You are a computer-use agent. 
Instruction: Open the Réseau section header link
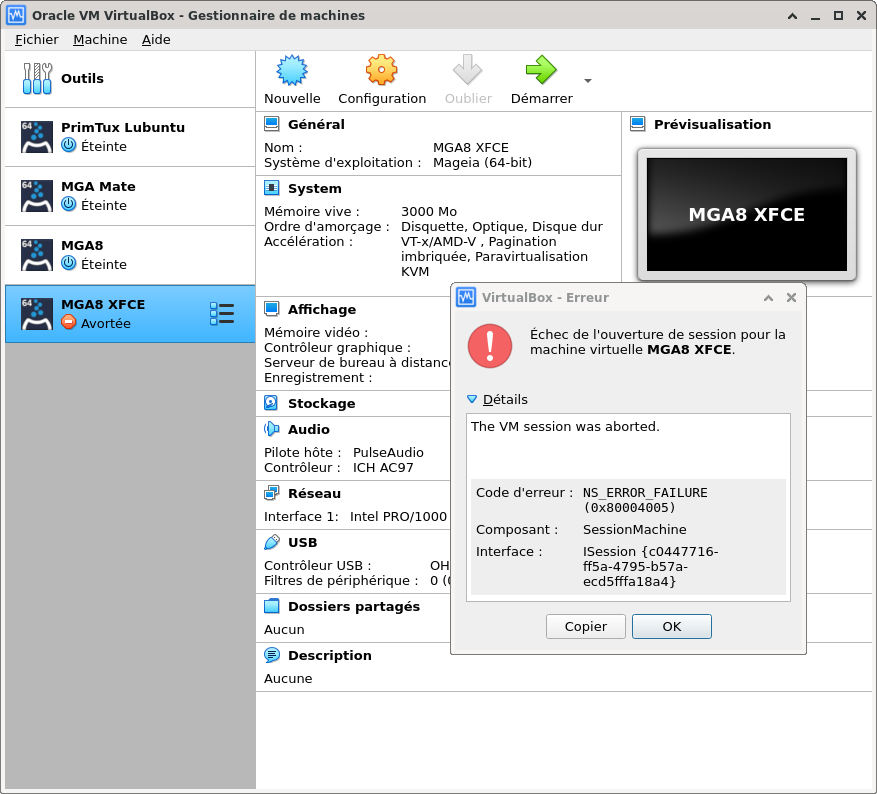click(x=314, y=493)
